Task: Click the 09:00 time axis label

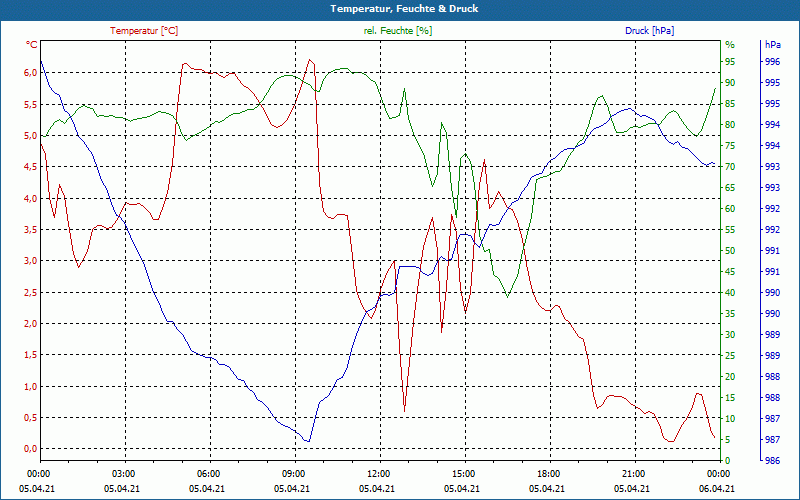Action: (293, 473)
